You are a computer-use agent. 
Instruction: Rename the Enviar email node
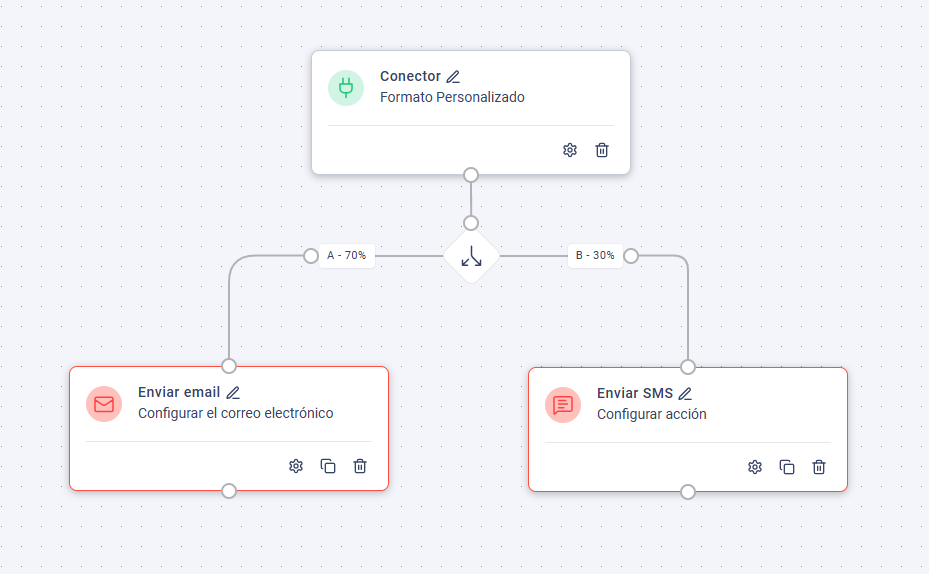coord(233,393)
